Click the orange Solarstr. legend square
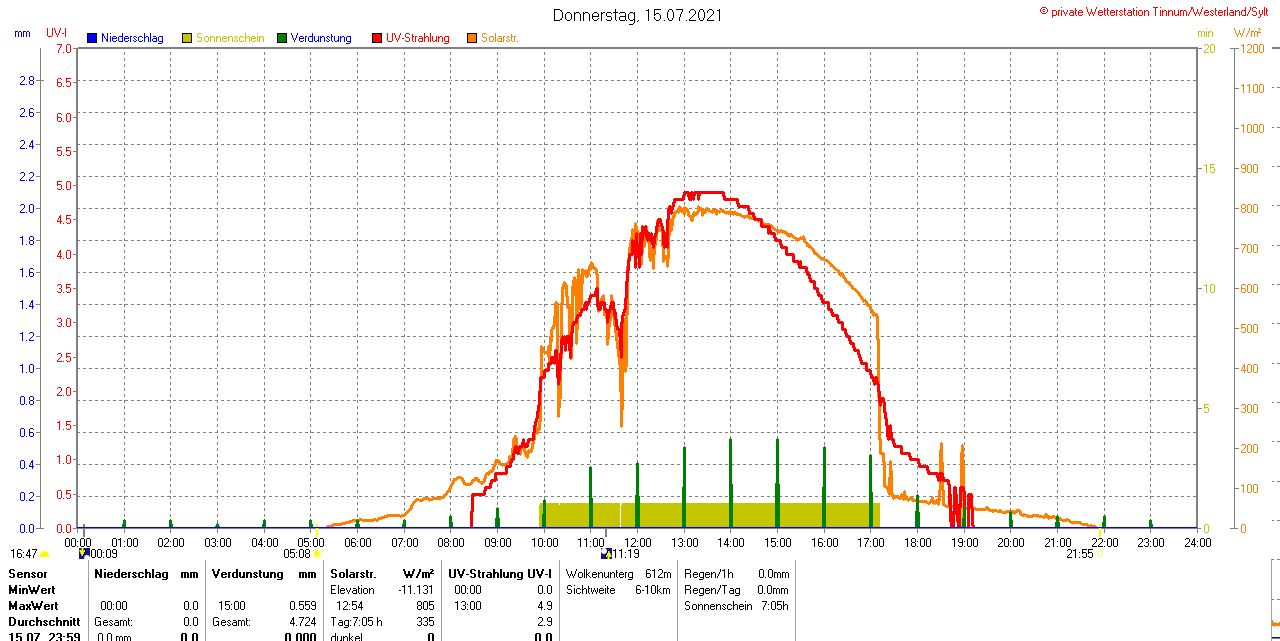The width and height of the screenshot is (1280, 641). pyautogui.click(x=472, y=38)
